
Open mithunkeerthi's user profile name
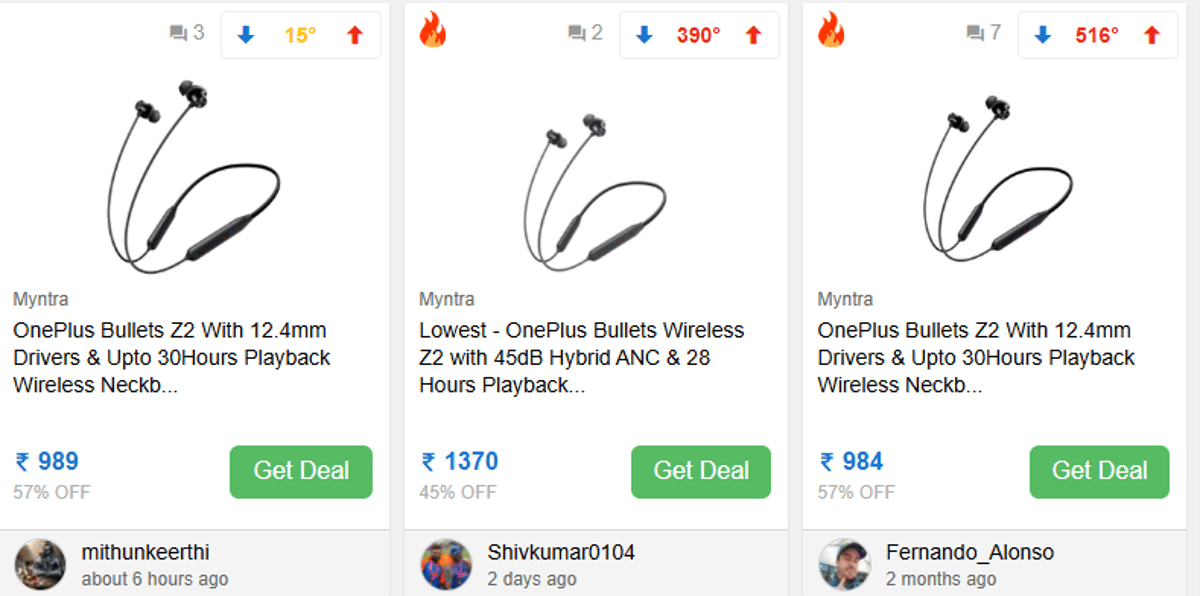pyautogui.click(x=145, y=552)
